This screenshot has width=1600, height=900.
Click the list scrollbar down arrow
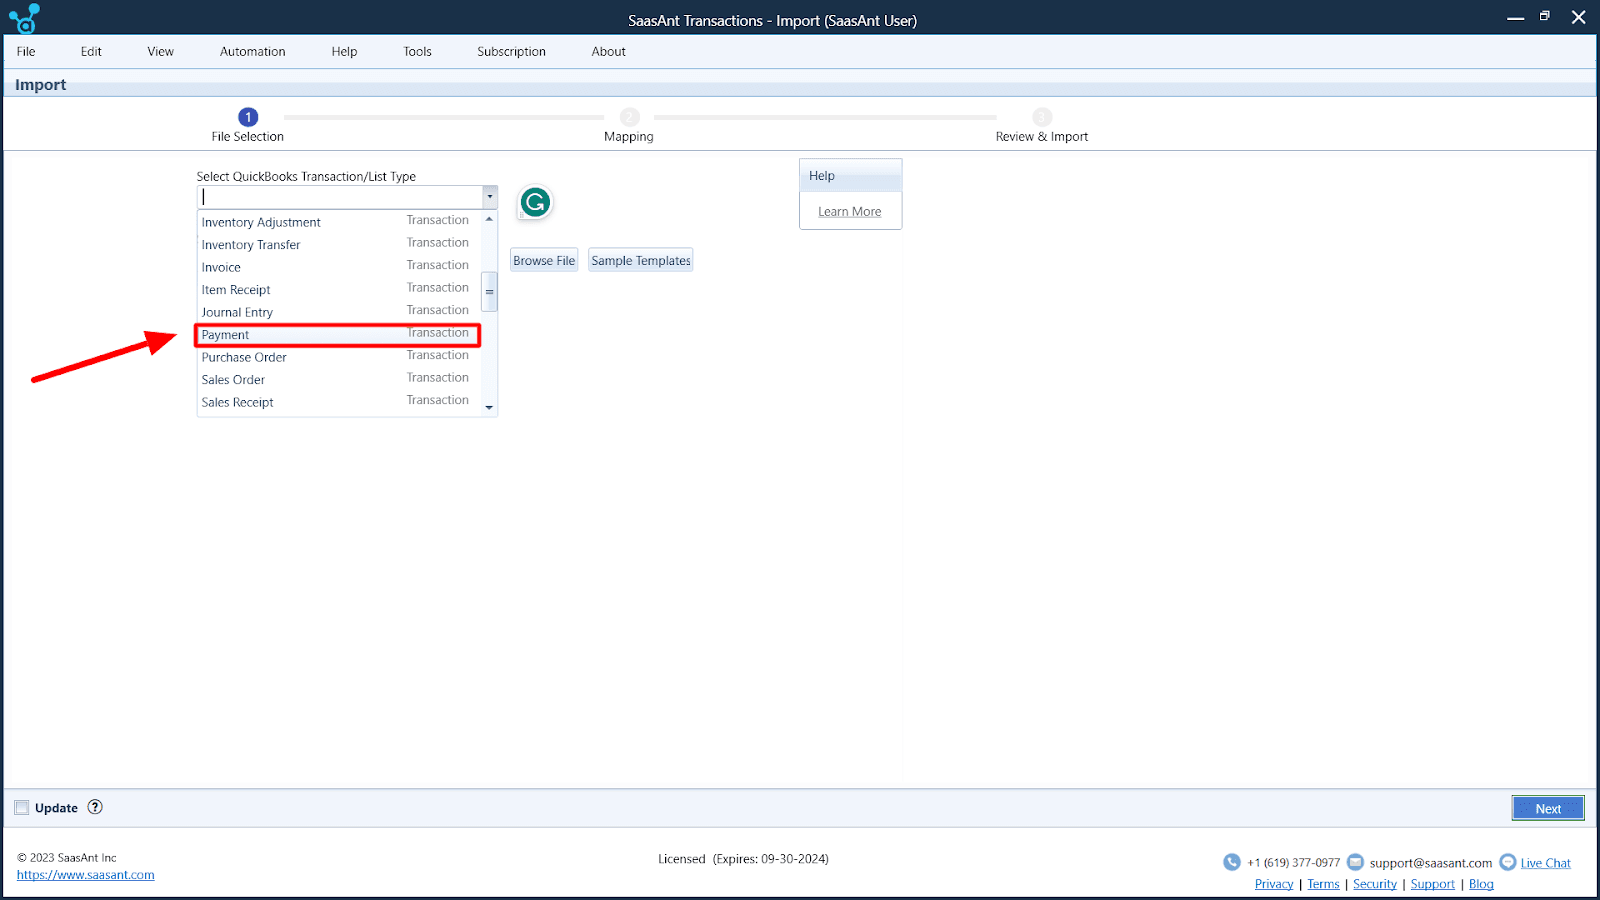489,407
